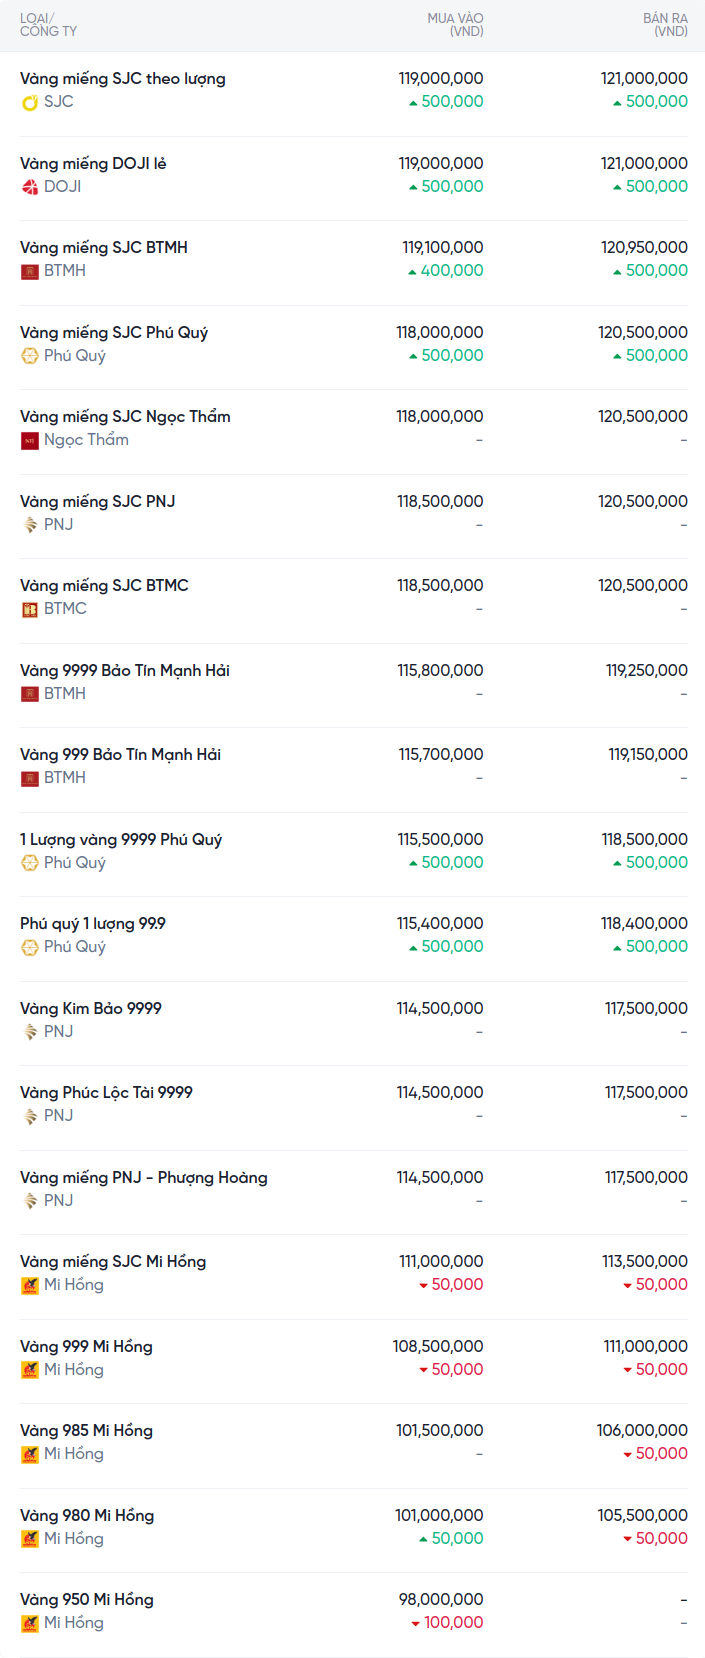Click the LOẠI/CÔNG TY column header
The width and height of the screenshot is (705, 1658).
click(48, 25)
